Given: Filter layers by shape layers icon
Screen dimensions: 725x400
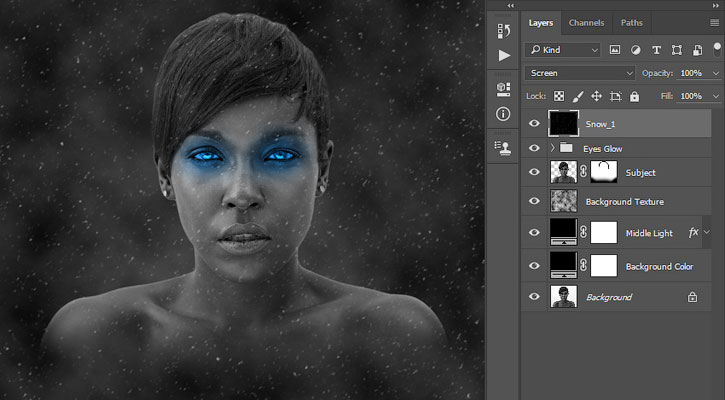Looking at the screenshot, I should [x=676, y=50].
